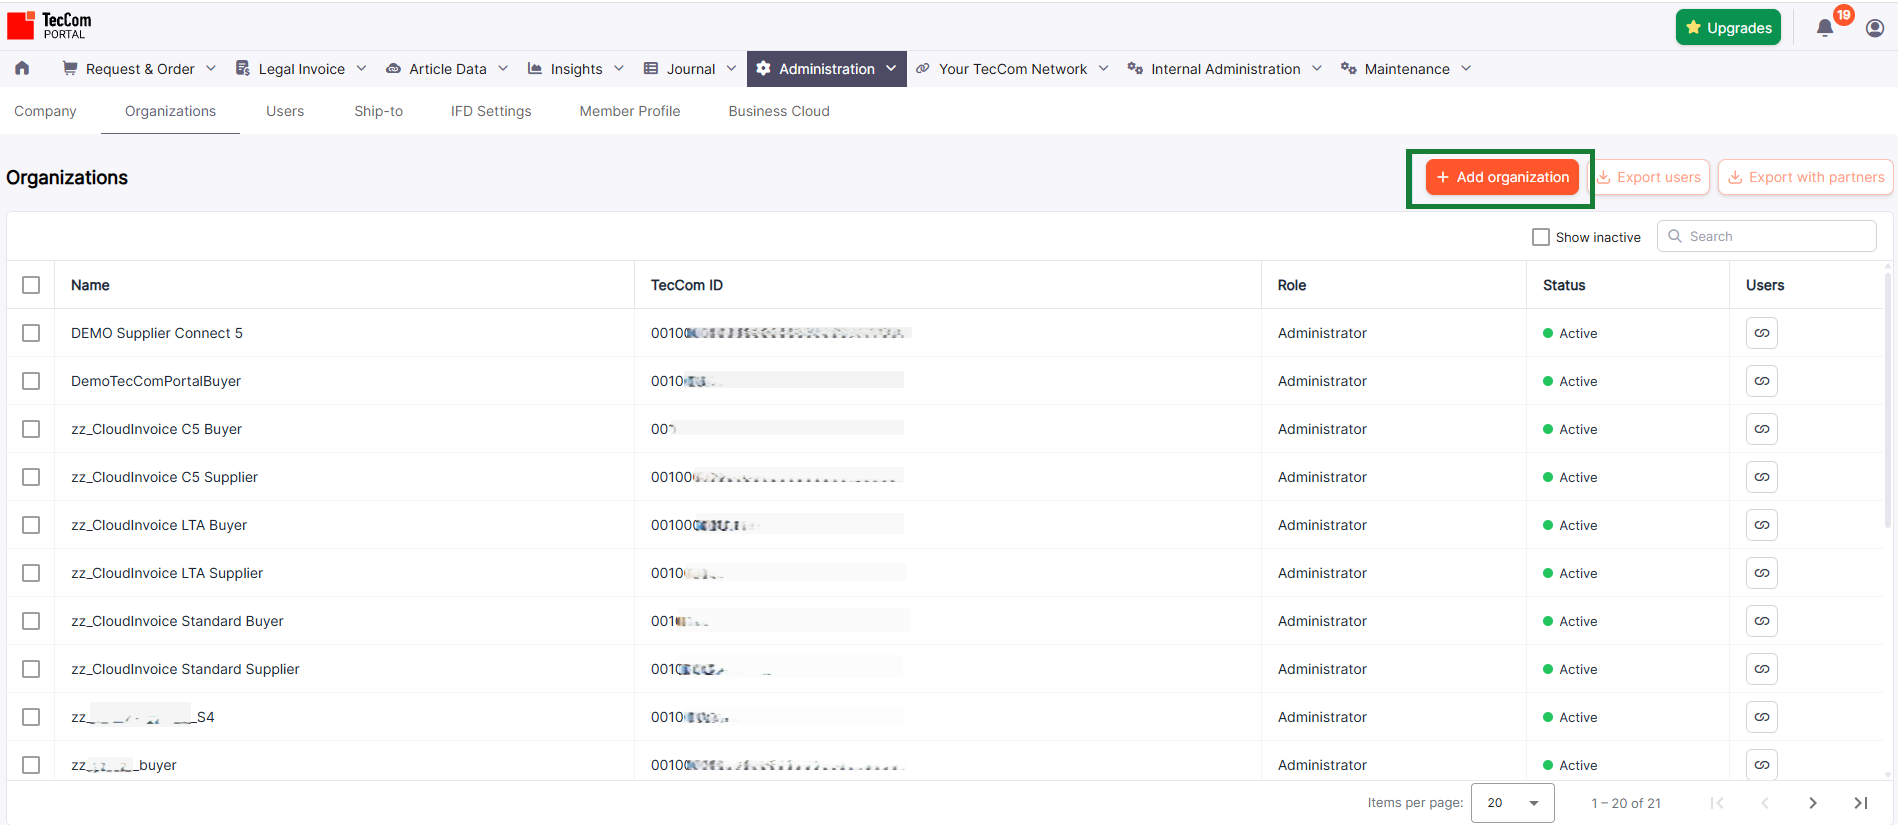Image resolution: width=1898 pixels, height=825 pixels.
Task: Open the items per page dropdown
Action: (x=1513, y=803)
